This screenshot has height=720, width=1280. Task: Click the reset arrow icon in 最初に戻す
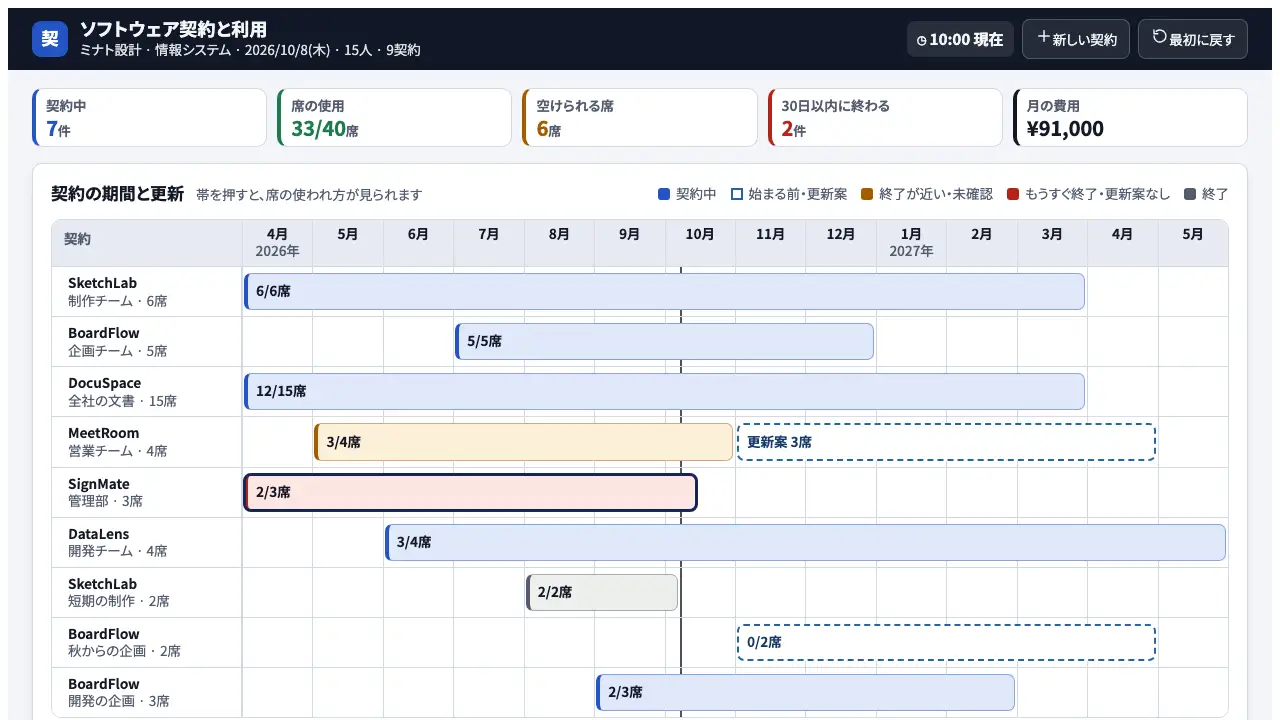(1159, 37)
